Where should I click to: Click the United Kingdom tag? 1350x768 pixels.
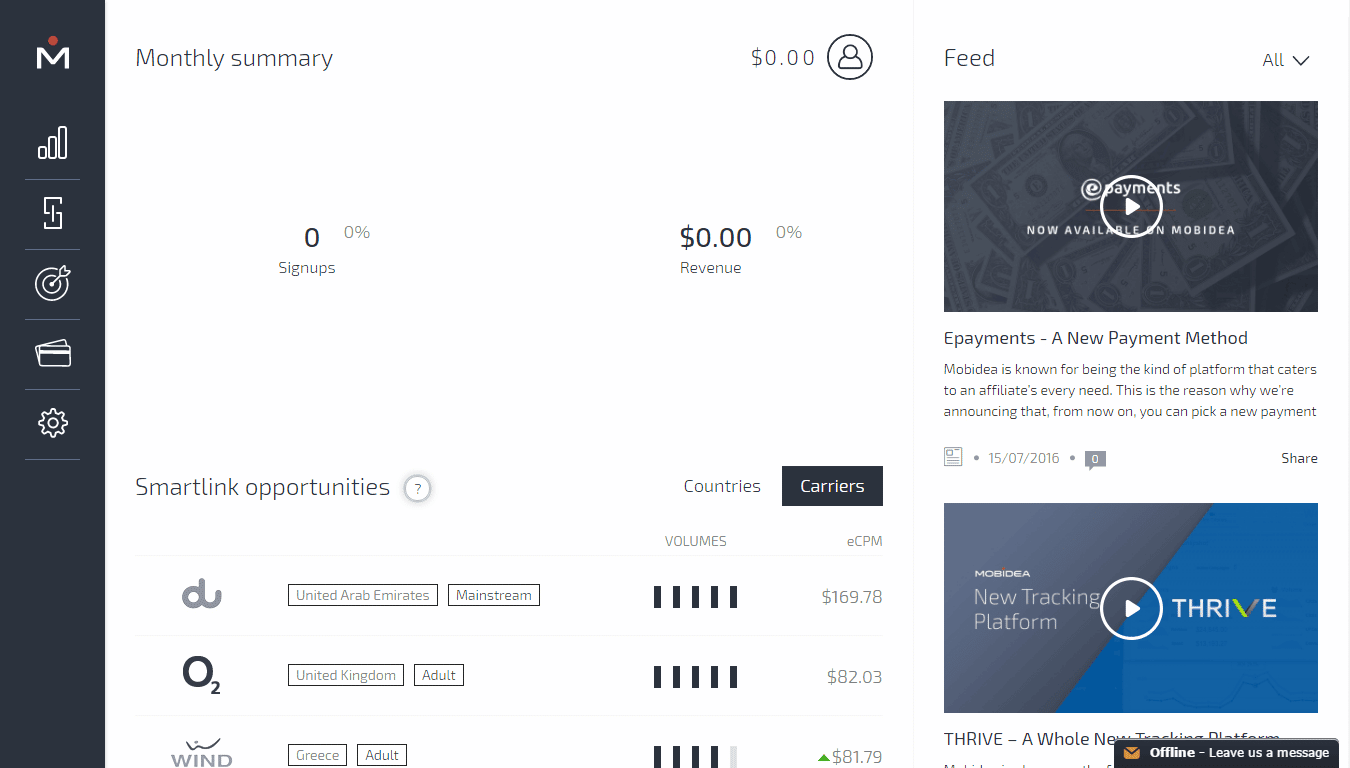[x=346, y=675]
